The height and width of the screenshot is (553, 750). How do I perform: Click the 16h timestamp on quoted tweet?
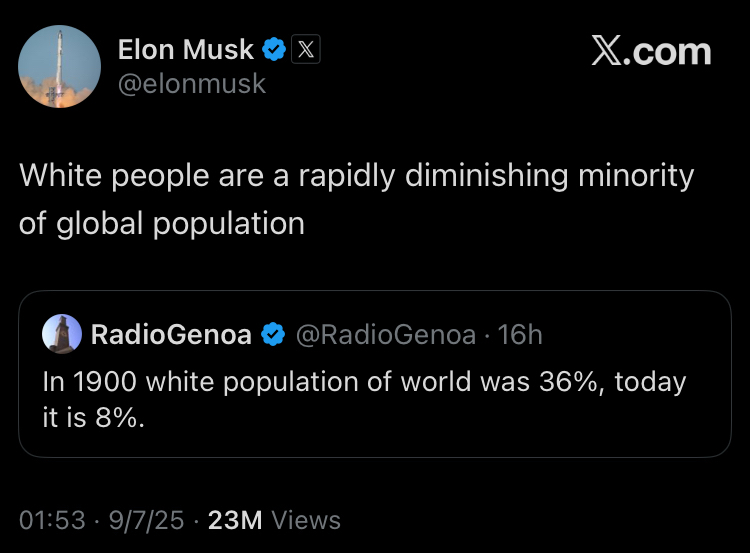click(520, 334)
